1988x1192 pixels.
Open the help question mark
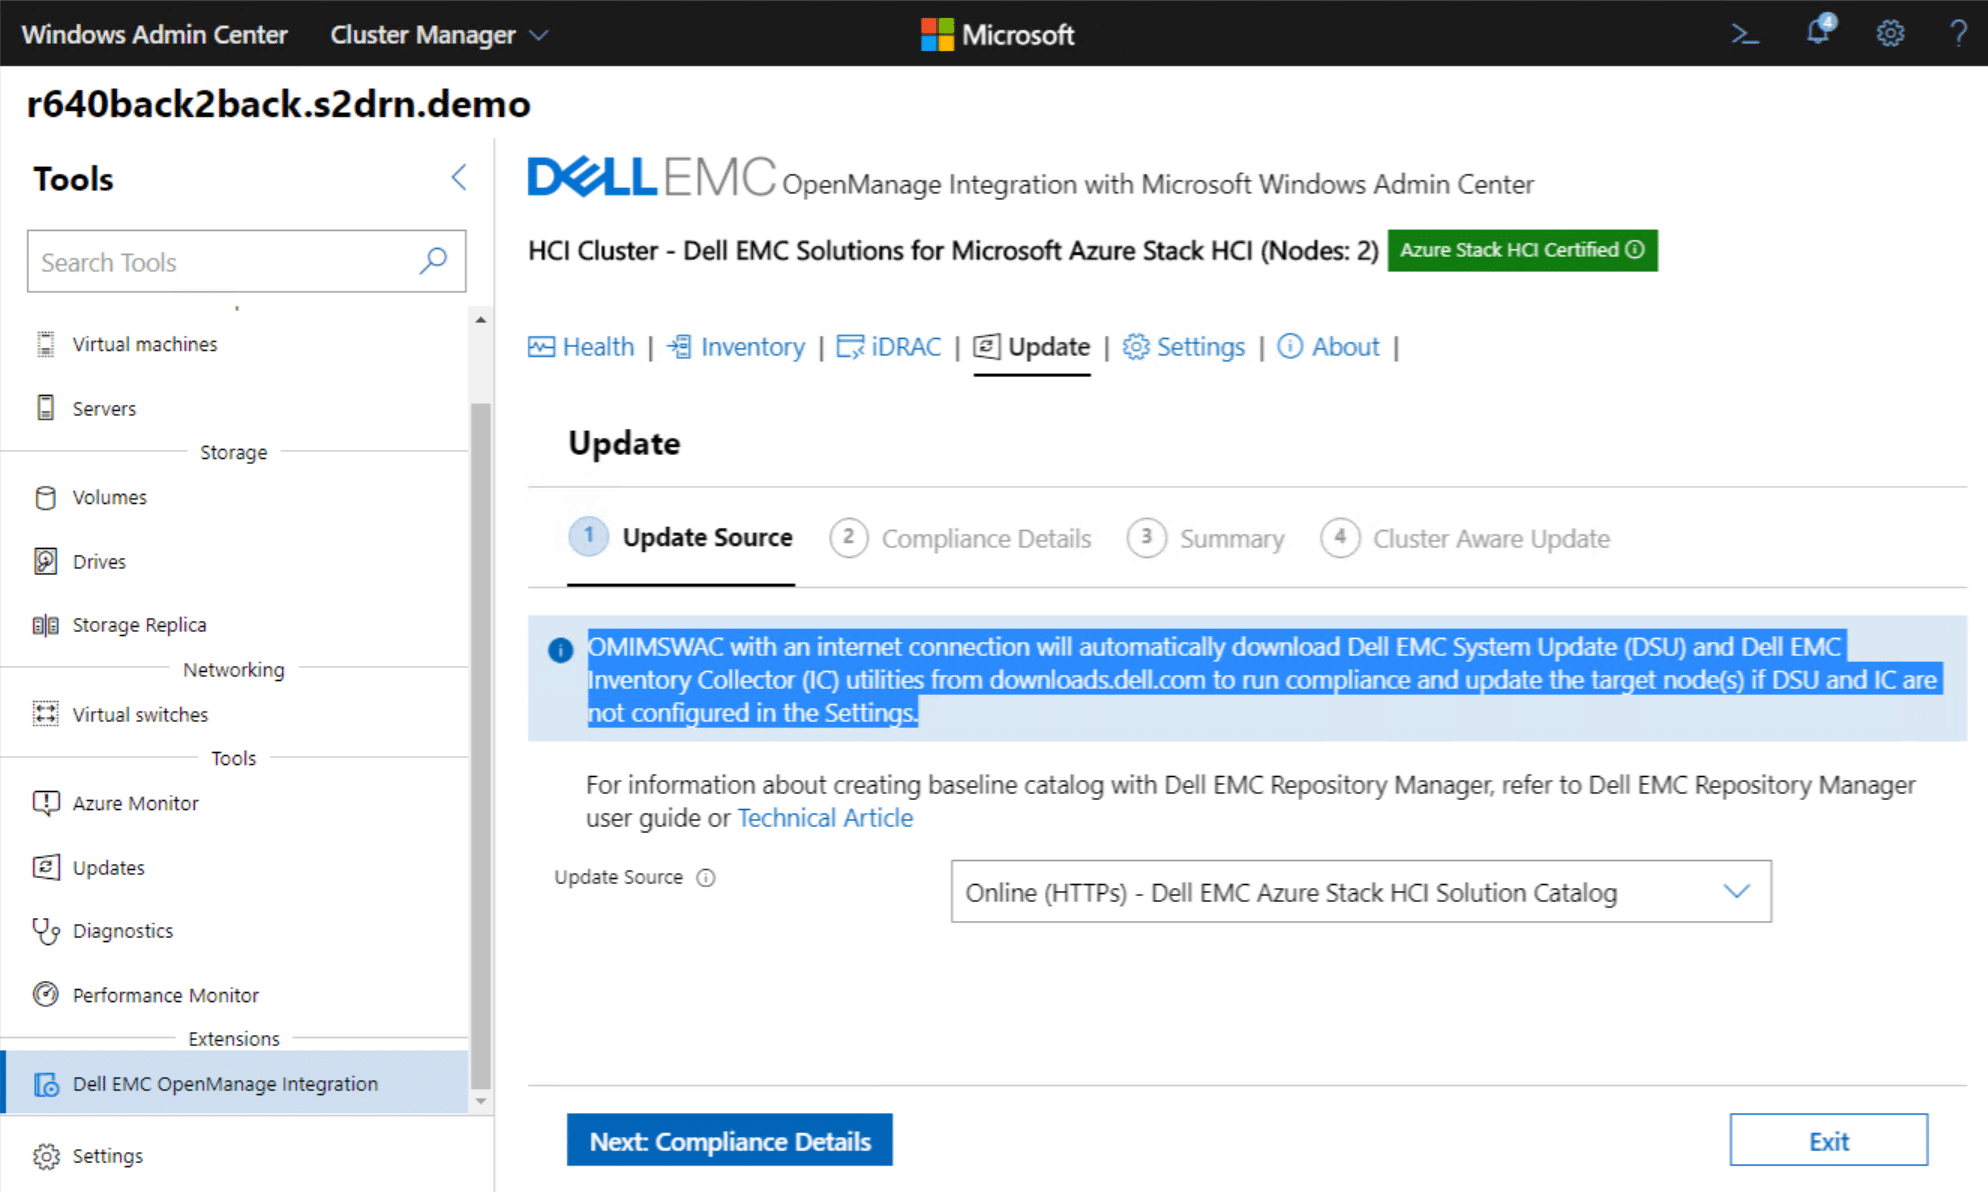tap(1958, 34)
